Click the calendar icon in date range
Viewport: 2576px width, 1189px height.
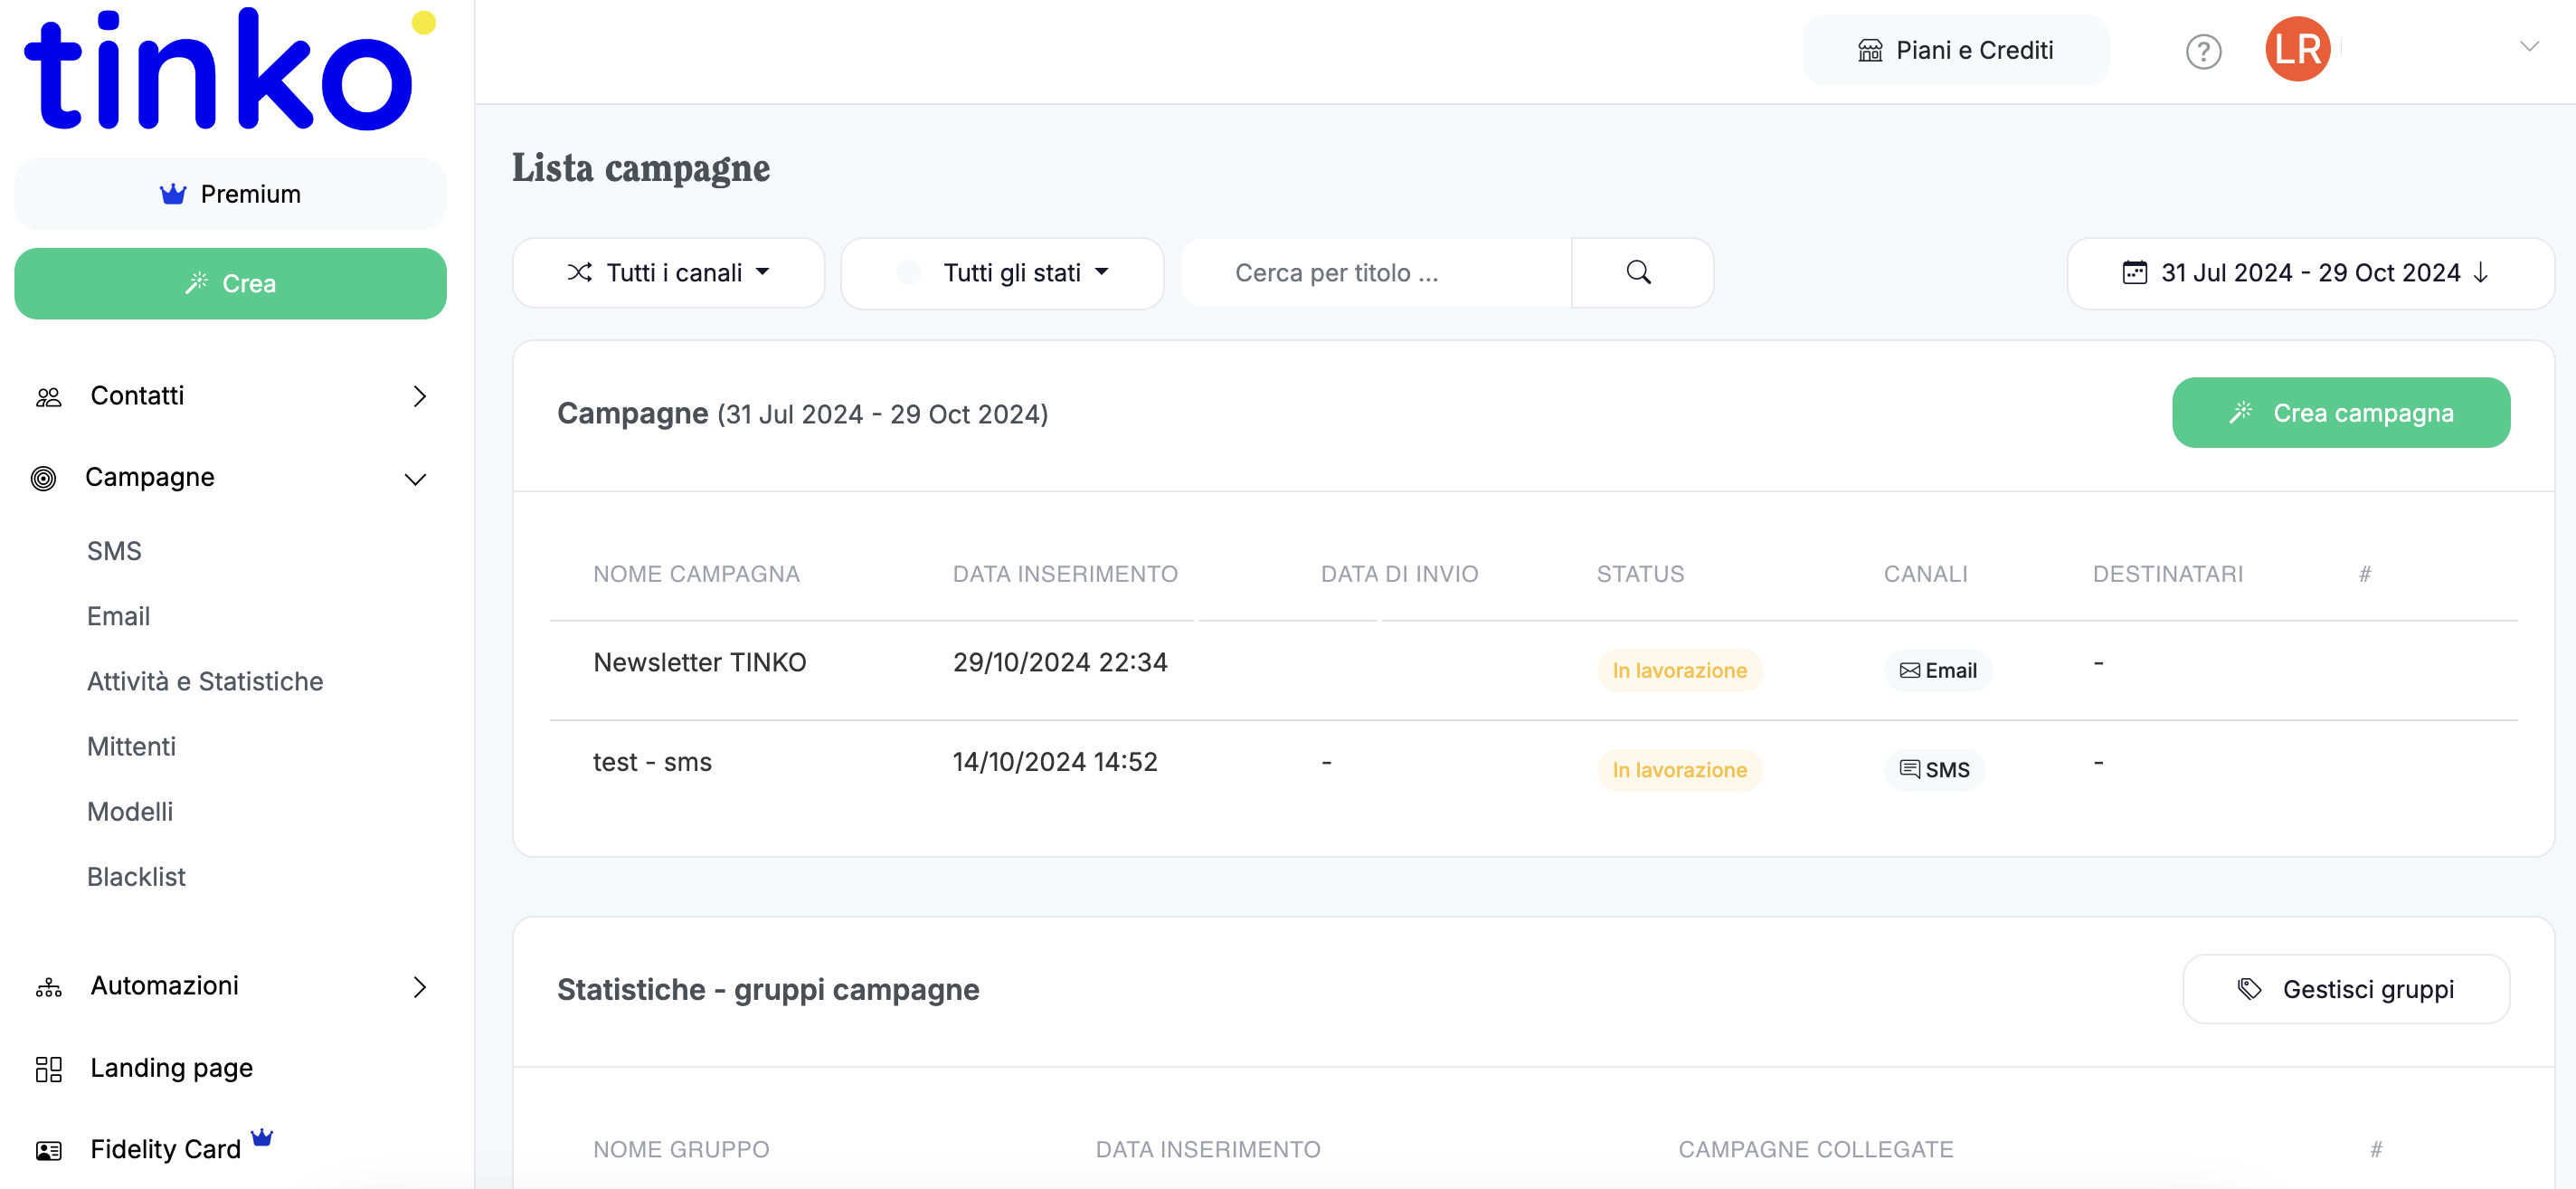(2134, 272)
